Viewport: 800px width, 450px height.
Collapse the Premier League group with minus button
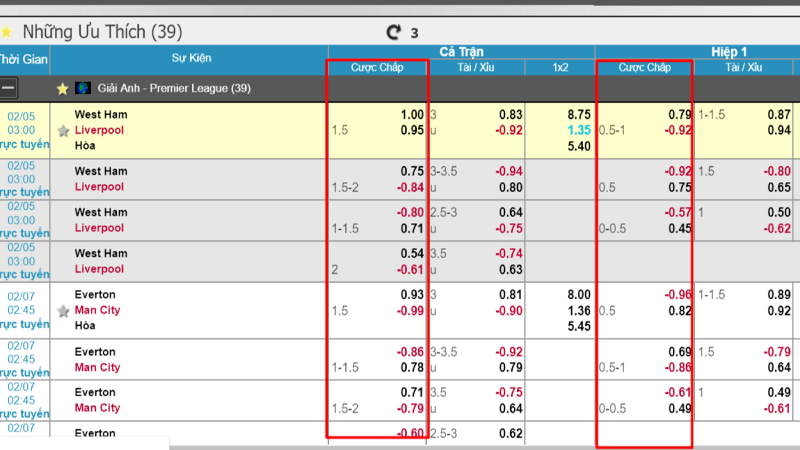pos(8,88)
